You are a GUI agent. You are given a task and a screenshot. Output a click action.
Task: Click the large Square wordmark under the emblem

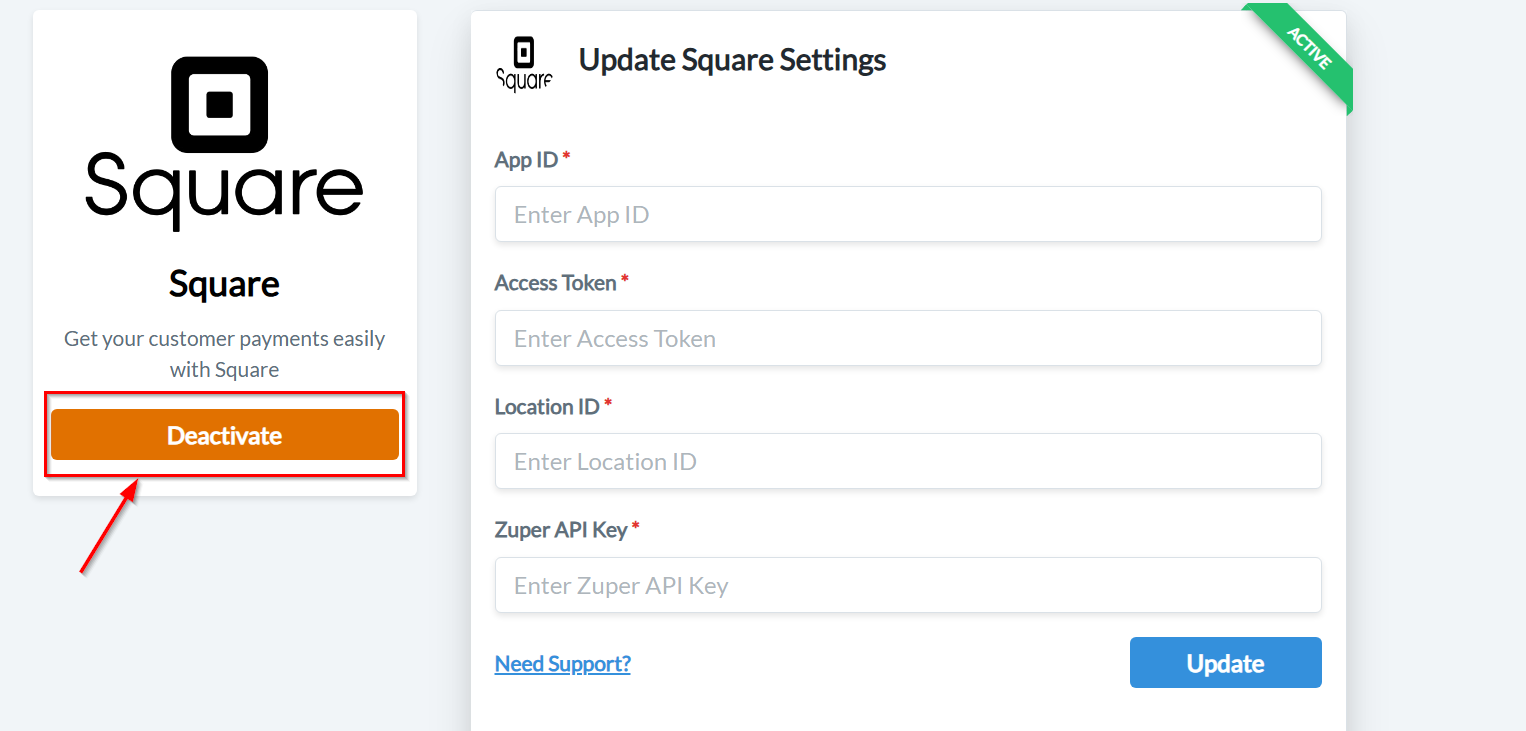(224, 190)
